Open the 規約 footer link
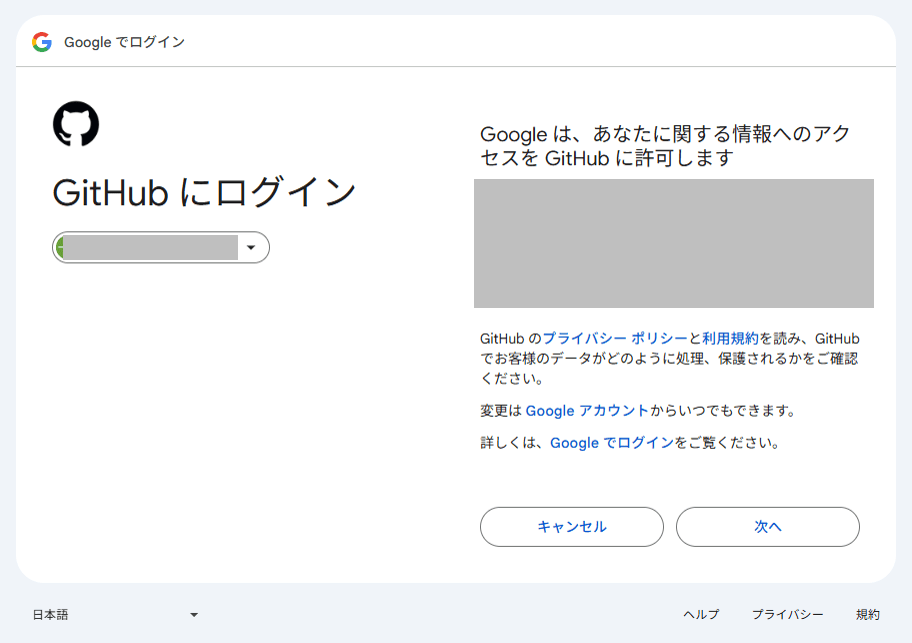Screen dimensions: 912x643 pos(868,615)
